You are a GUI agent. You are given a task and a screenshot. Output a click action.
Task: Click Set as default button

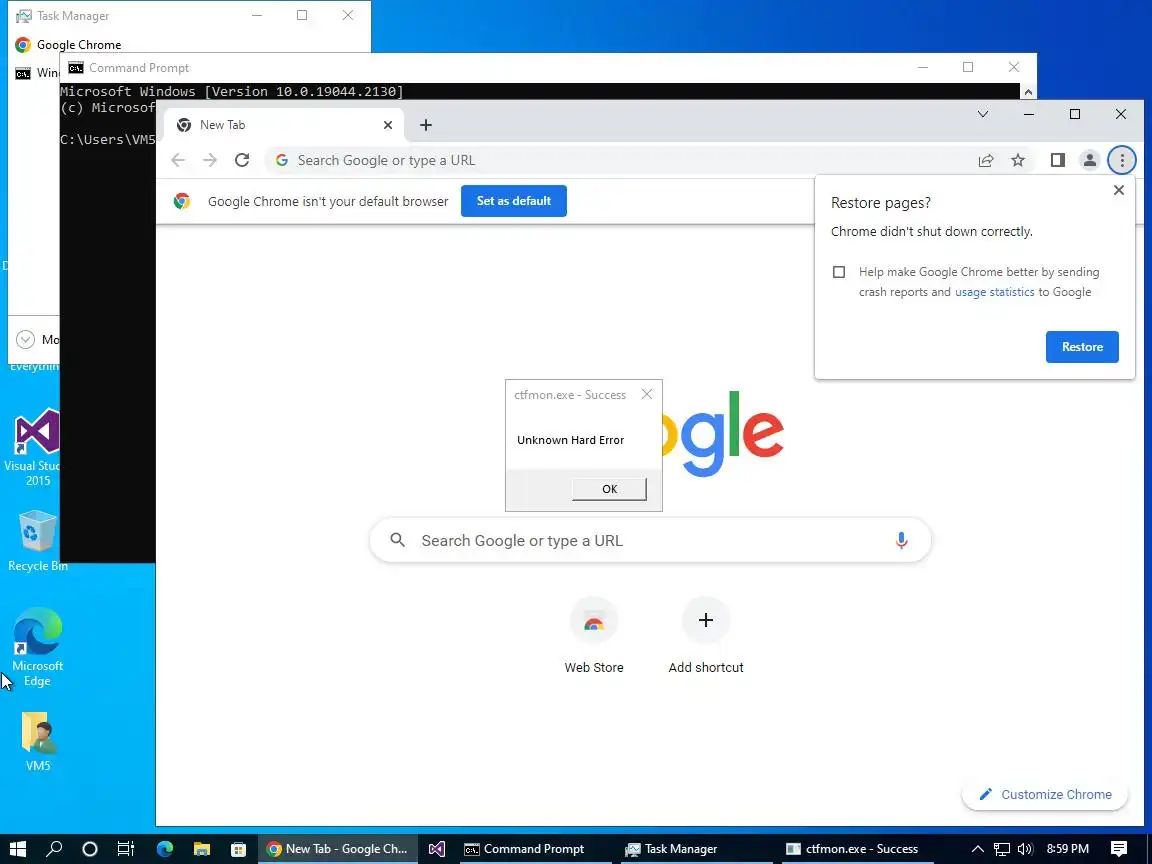click(514, 201)
